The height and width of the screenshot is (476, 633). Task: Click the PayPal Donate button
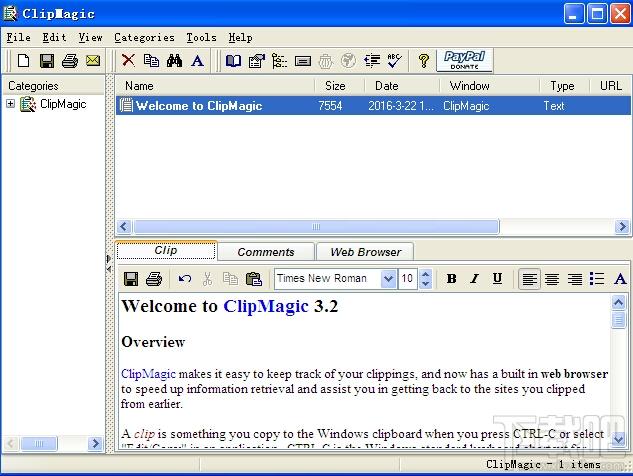coord(465,61)
